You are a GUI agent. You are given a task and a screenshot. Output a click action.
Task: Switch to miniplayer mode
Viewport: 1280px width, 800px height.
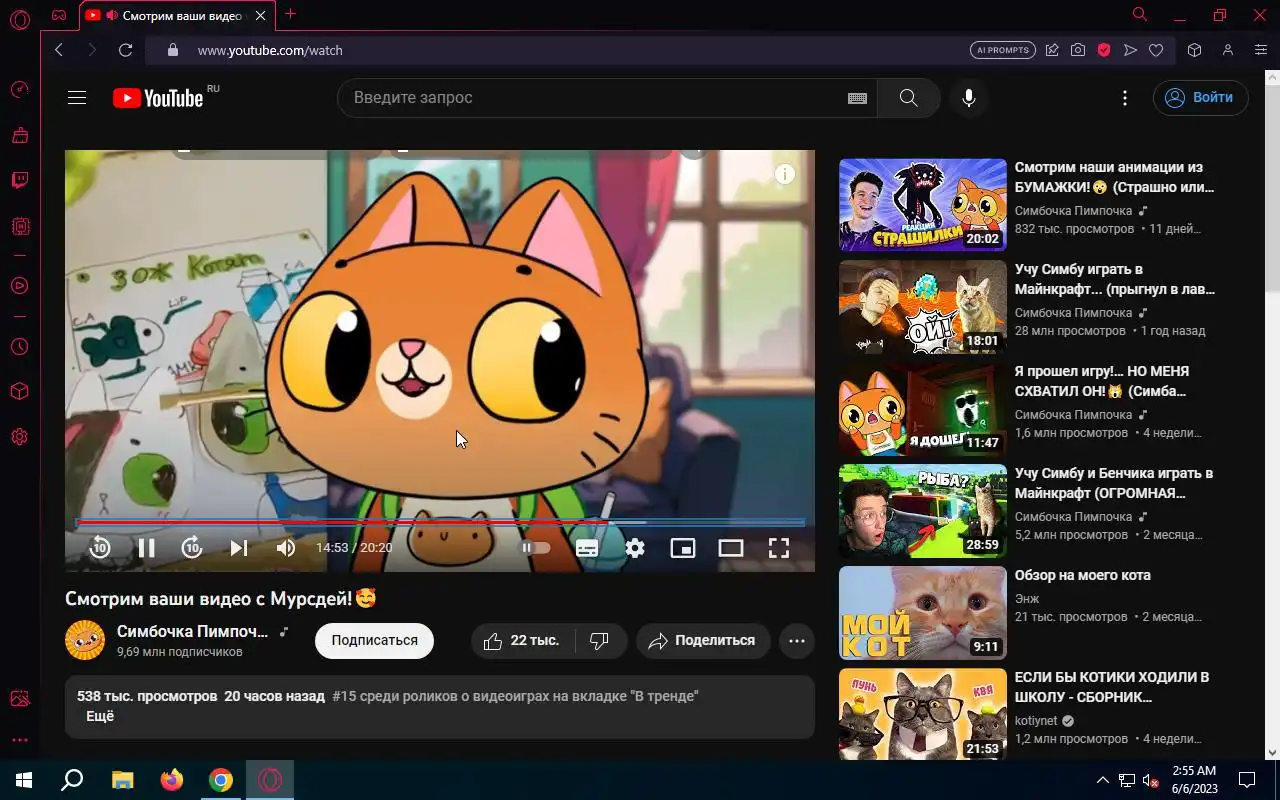(x=683, y=547)
